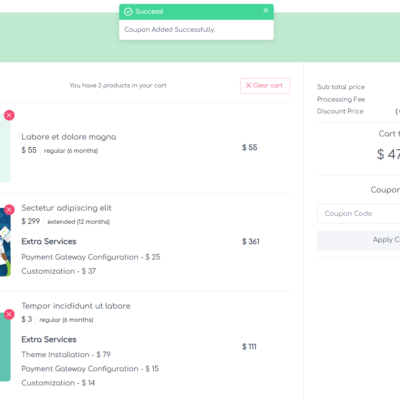Open the Labore et dolore magna product
This screenshot has width=400, height=400.
coord(69,137)
